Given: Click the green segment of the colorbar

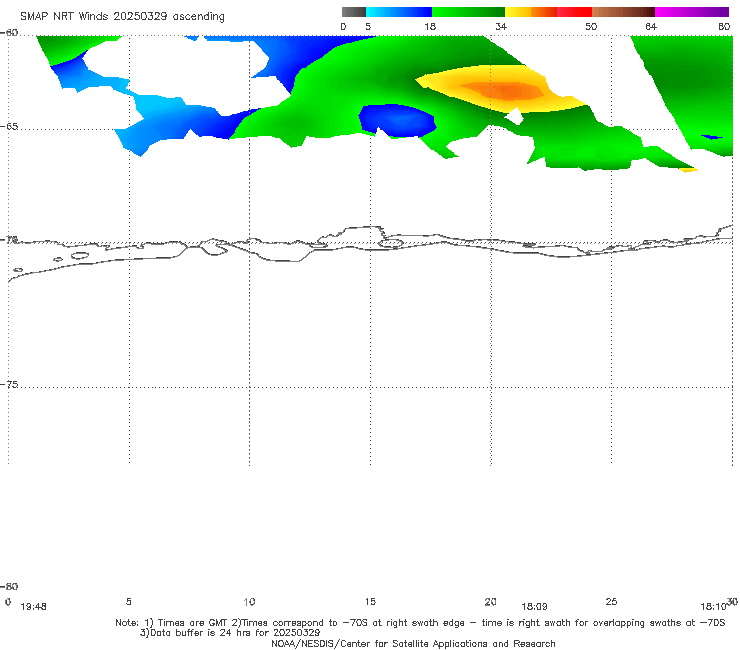Looking at the screenshot, I should click(468, 12).
